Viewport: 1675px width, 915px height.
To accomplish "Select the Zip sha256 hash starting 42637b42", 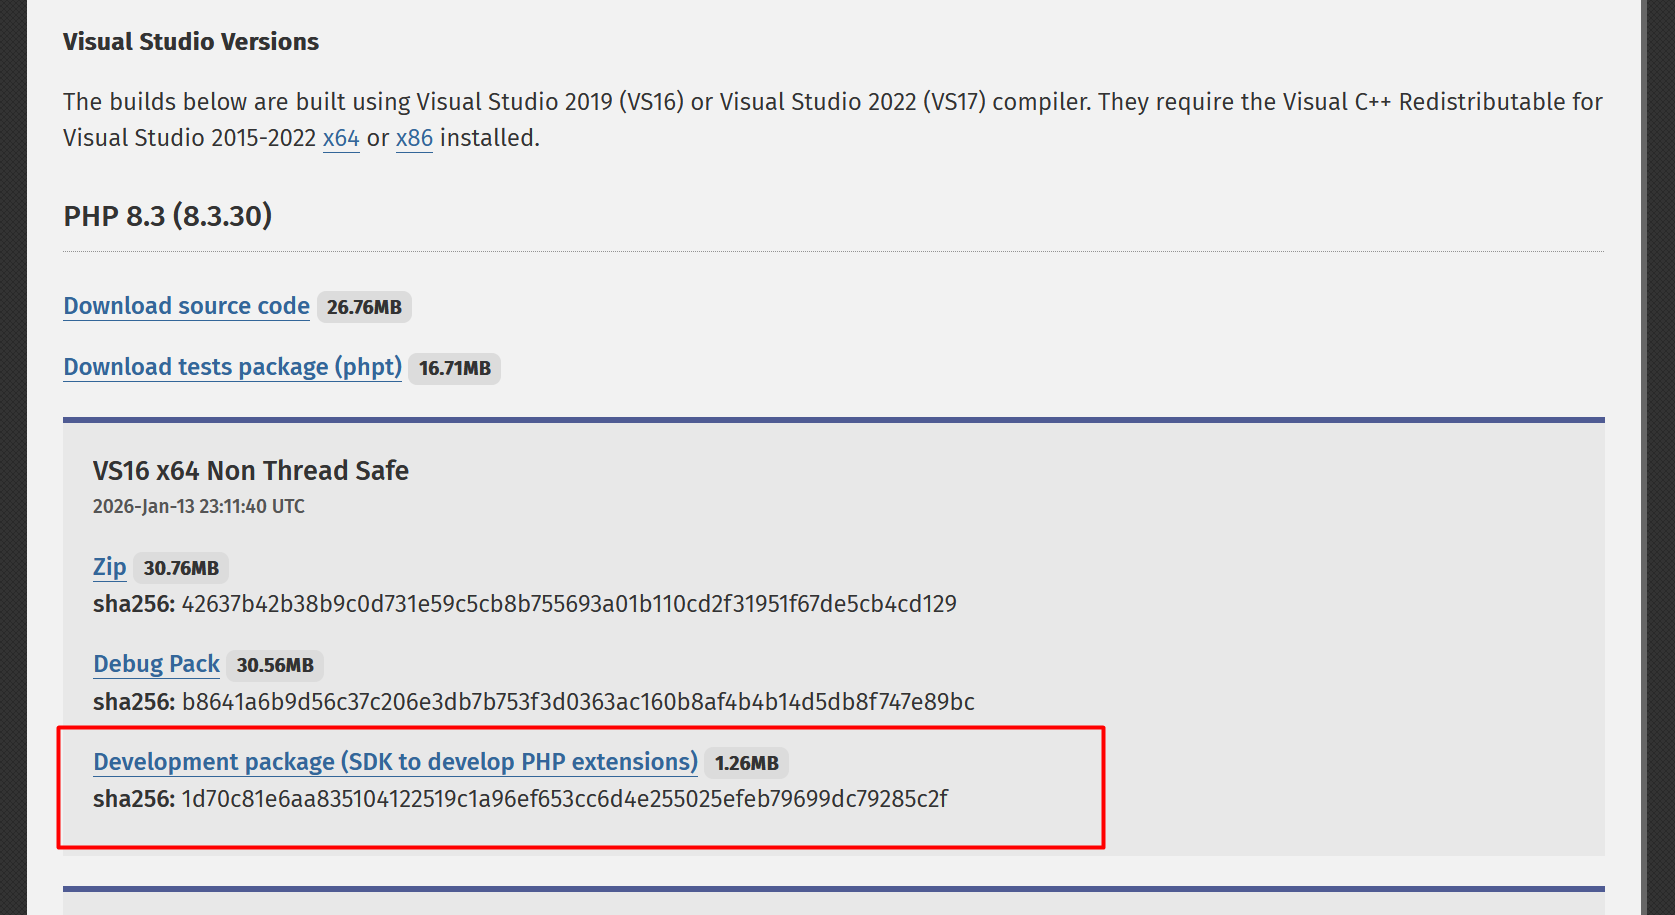I will (569, 604).
